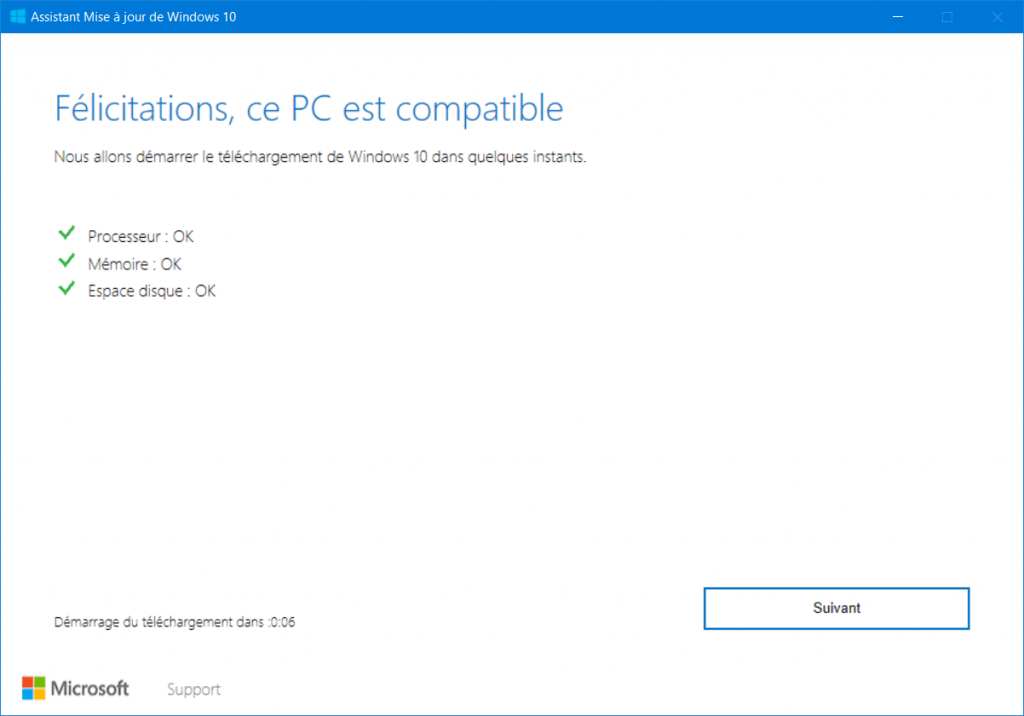Click the disabled maximize window button
1024x716 pixels.
click(x=947, y=16)
